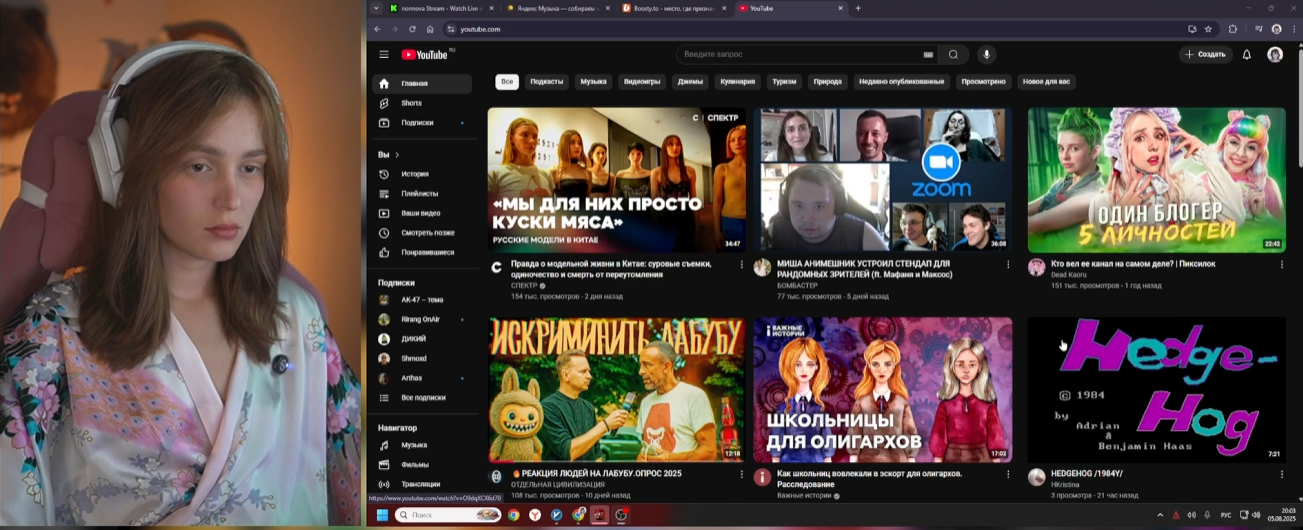This screenshot has height=530, width=1303.
Task: Open Понравившиеся in the sidebar
Action: pyautogui.click(x=422, y=253)
